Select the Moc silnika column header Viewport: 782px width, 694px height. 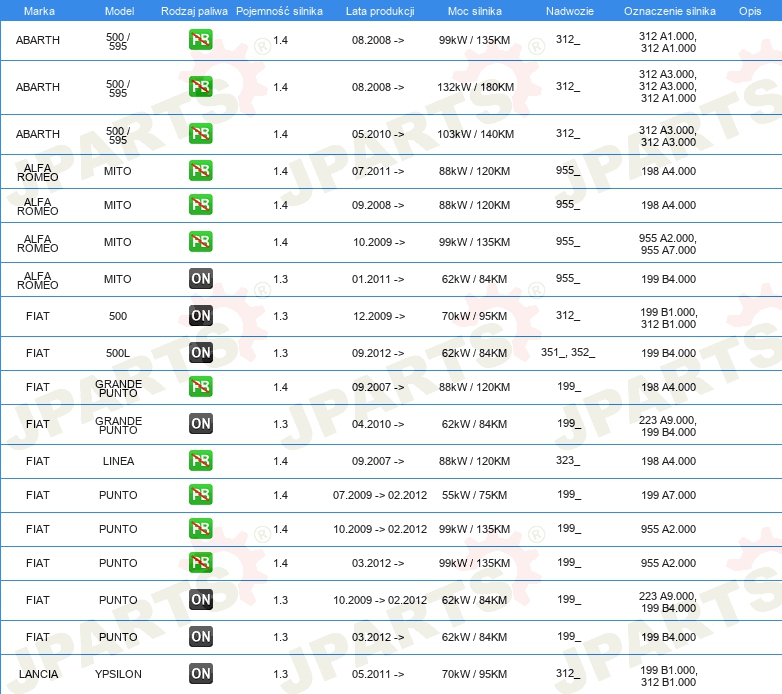pos(476,10)
